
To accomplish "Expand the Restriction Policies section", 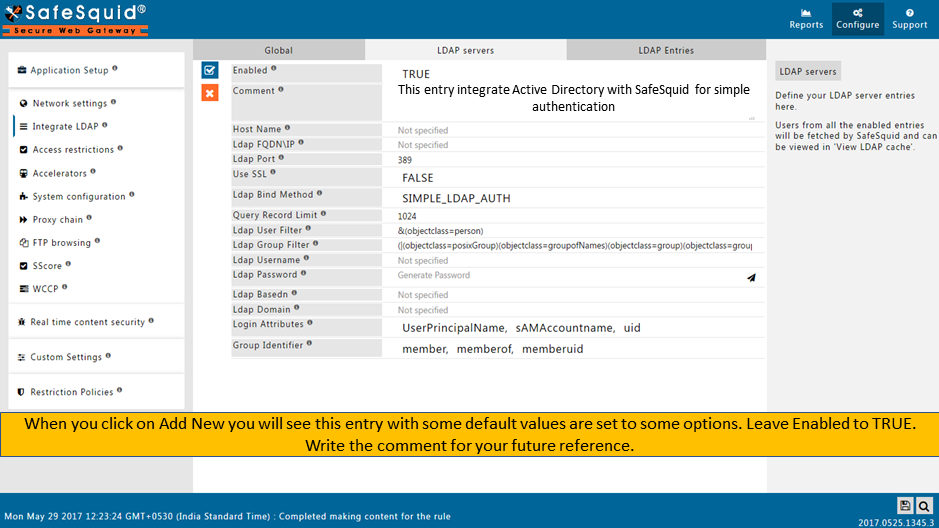I will click(x=72, y=392).
